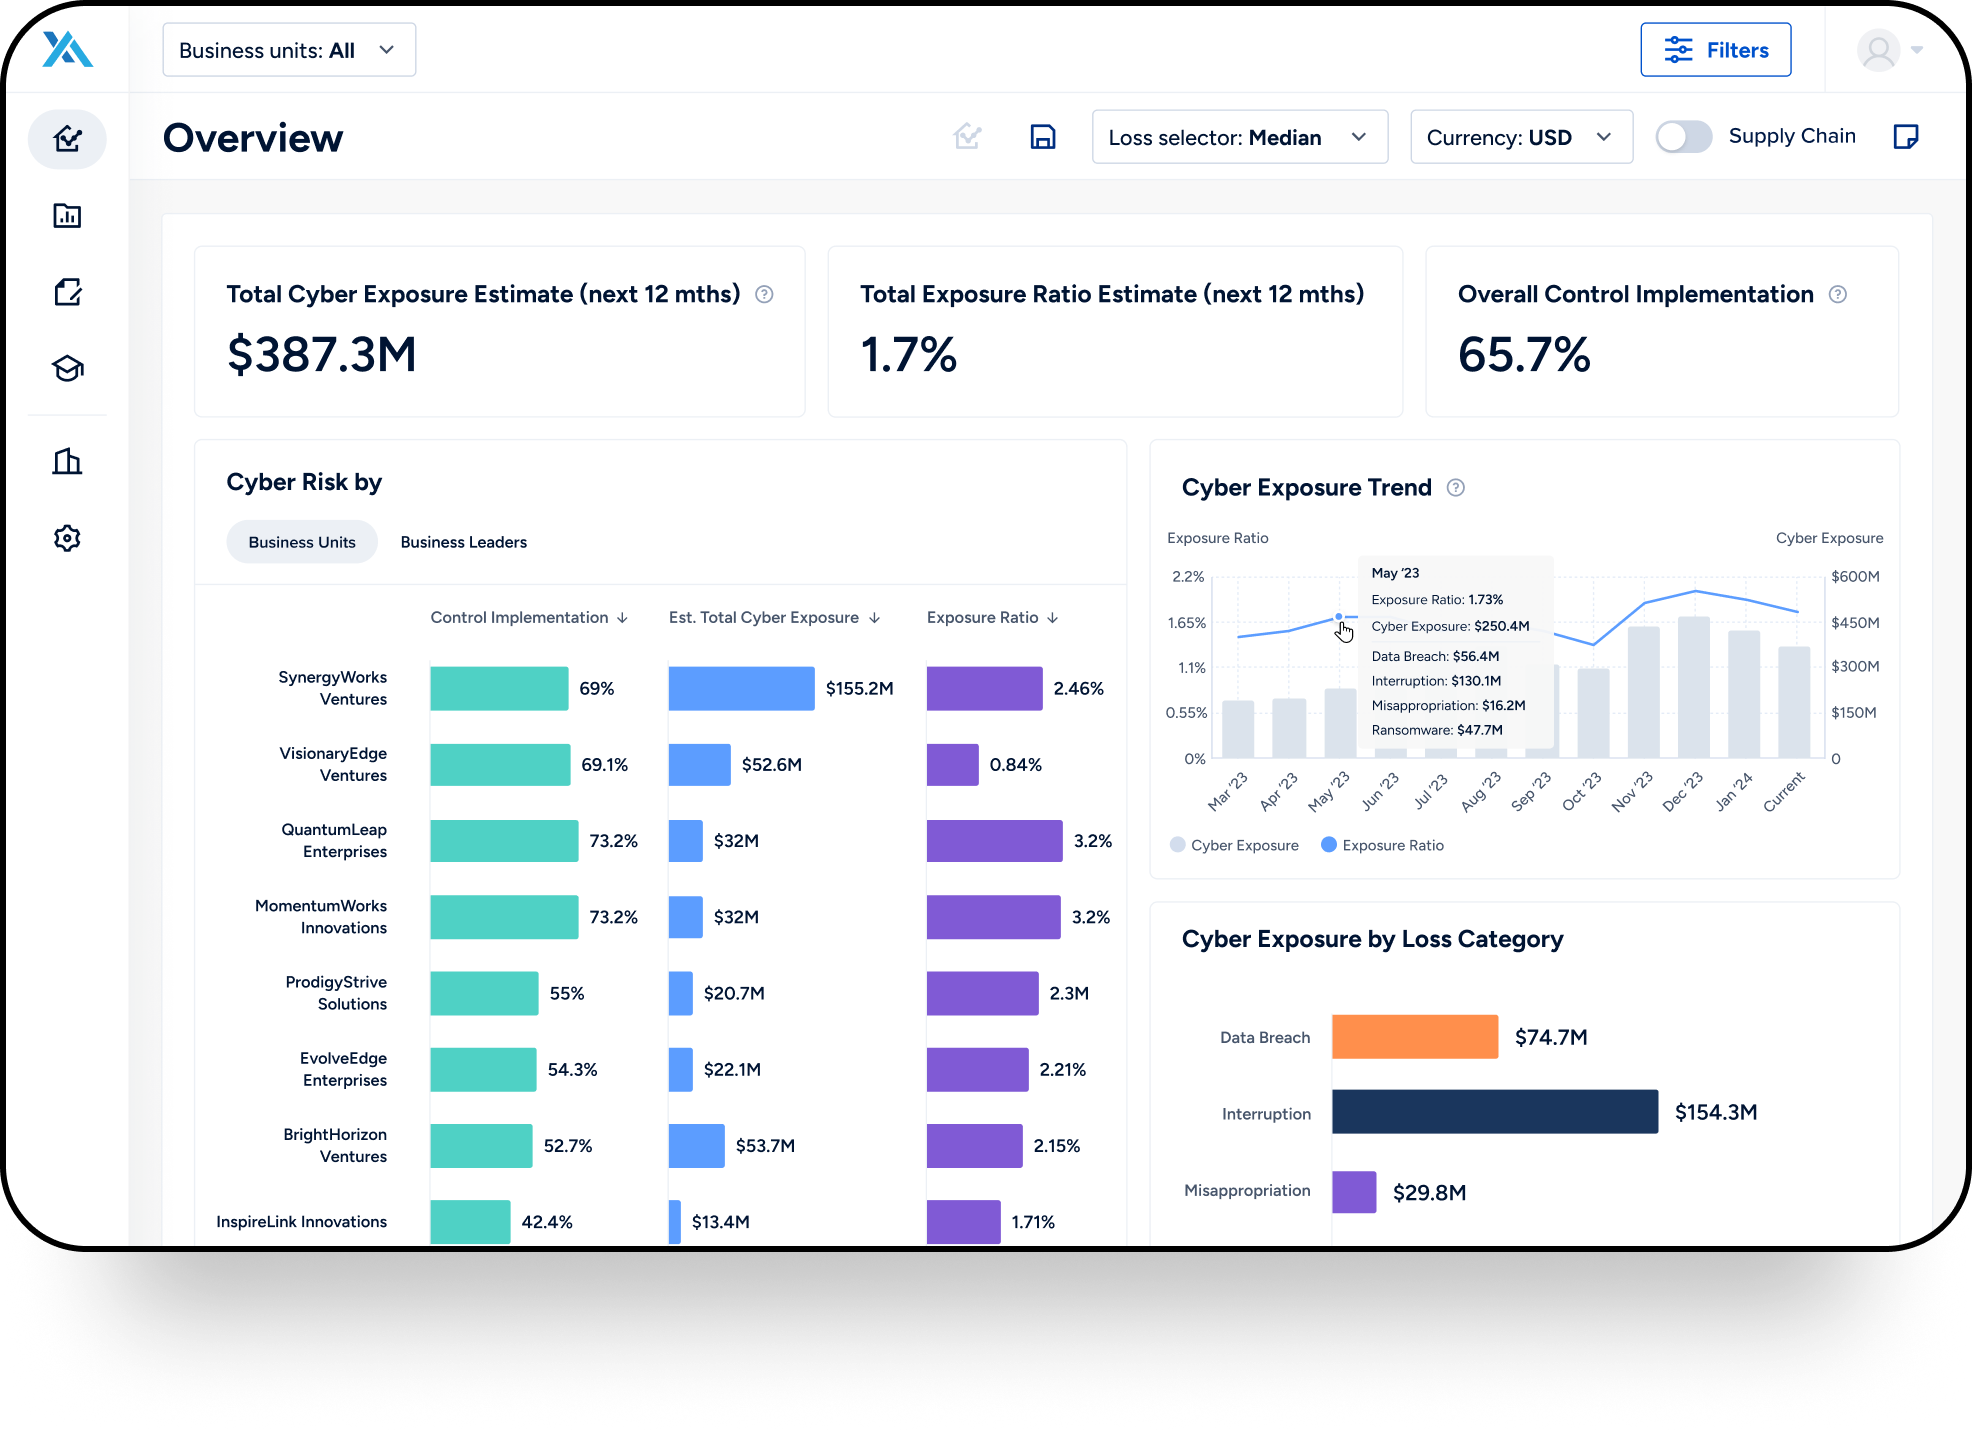This screenshot has height=1432, width=1972.
Task: Save the dashboard using the save icon
Action: (1042, 137)
